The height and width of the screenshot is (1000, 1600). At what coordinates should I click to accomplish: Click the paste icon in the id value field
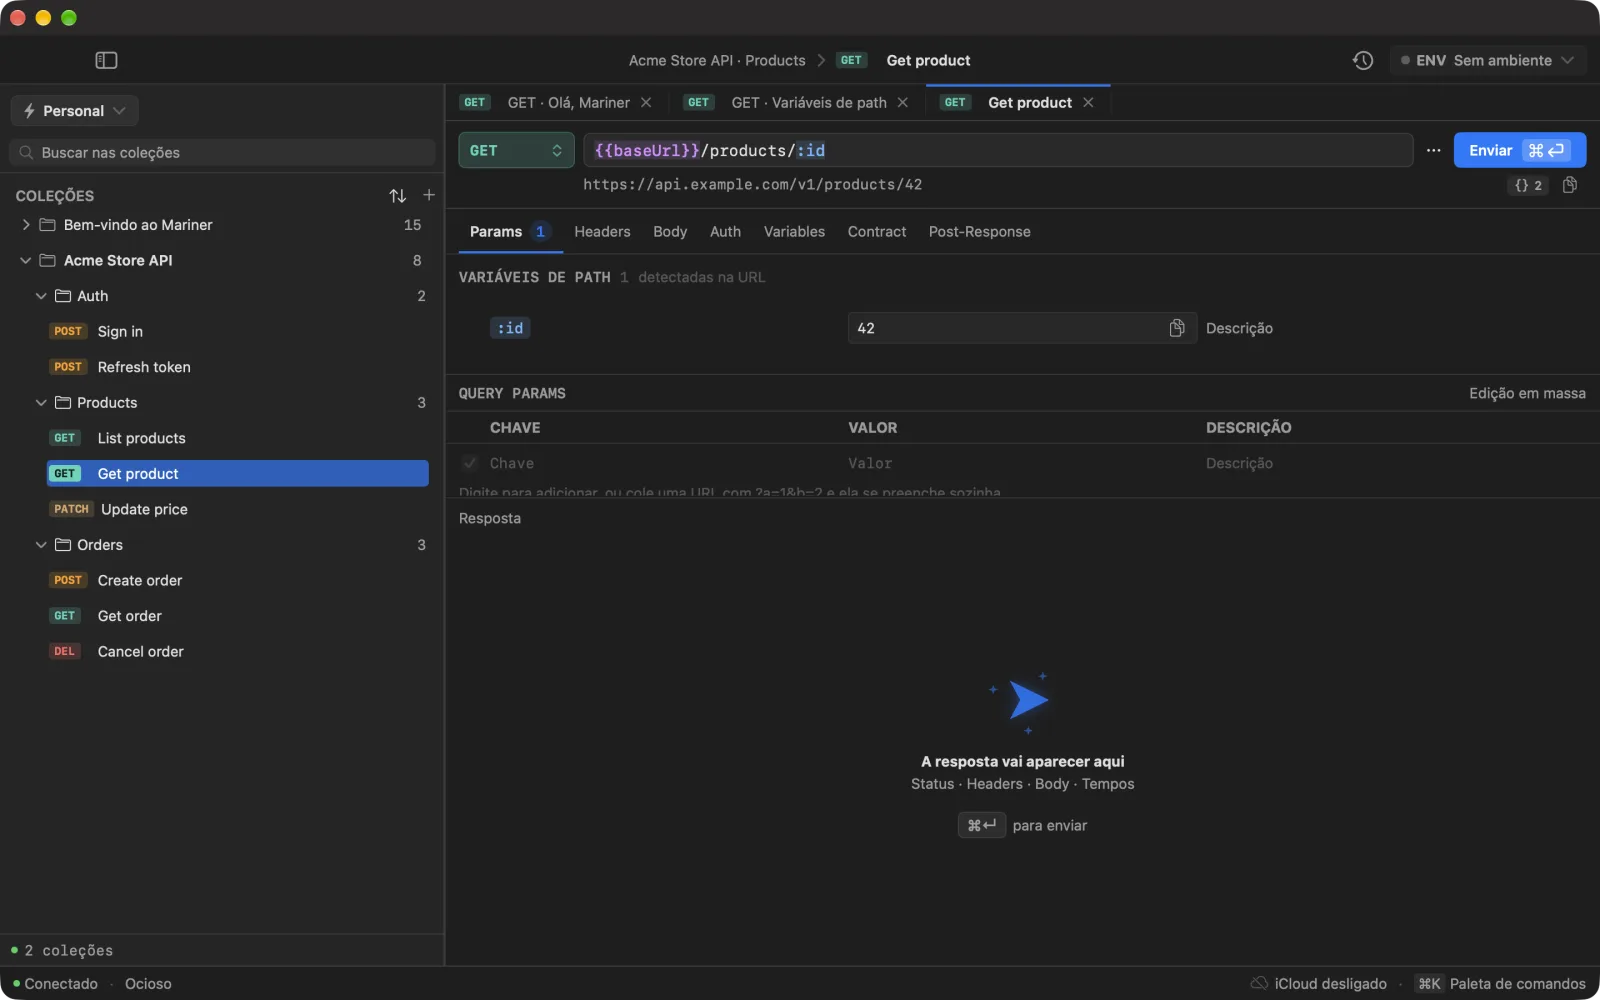pyautogui.click(x=1177, y=328)
